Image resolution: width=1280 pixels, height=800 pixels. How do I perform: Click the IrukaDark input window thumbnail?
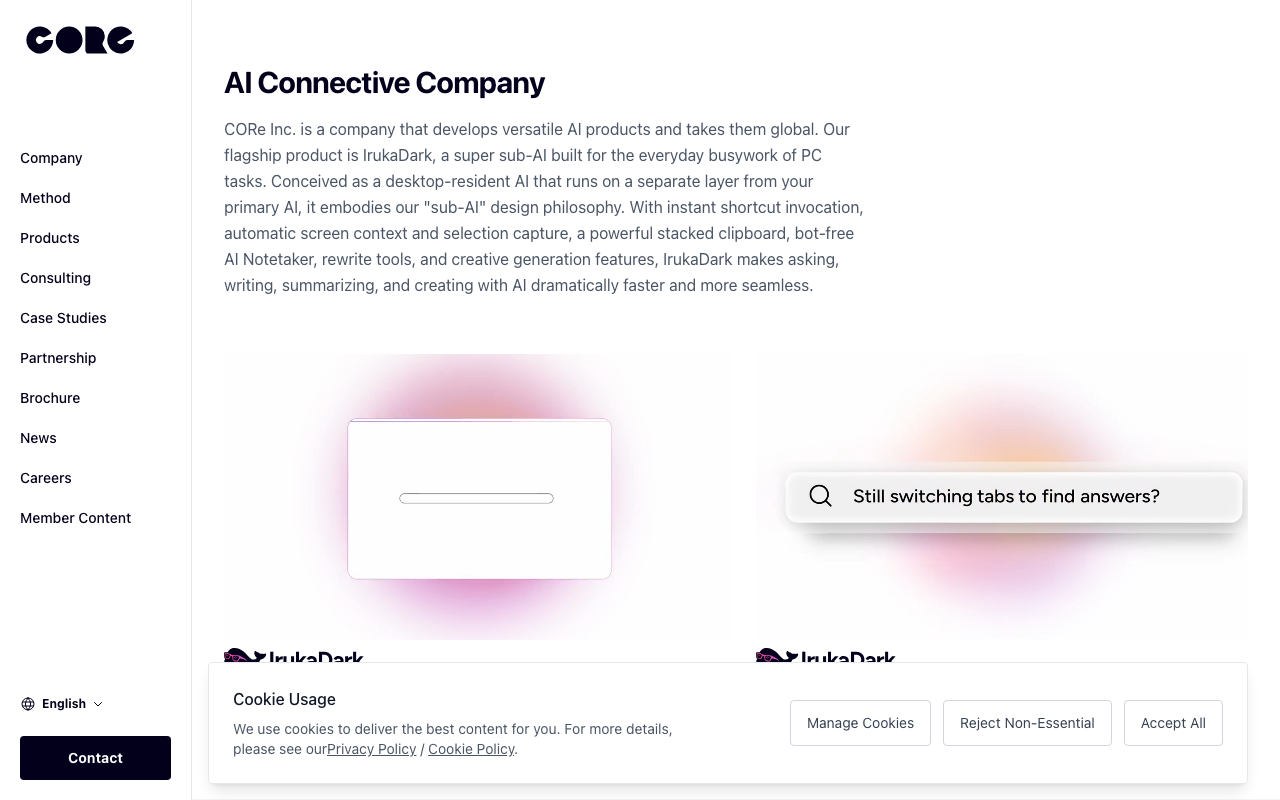(x=479, y=498)
